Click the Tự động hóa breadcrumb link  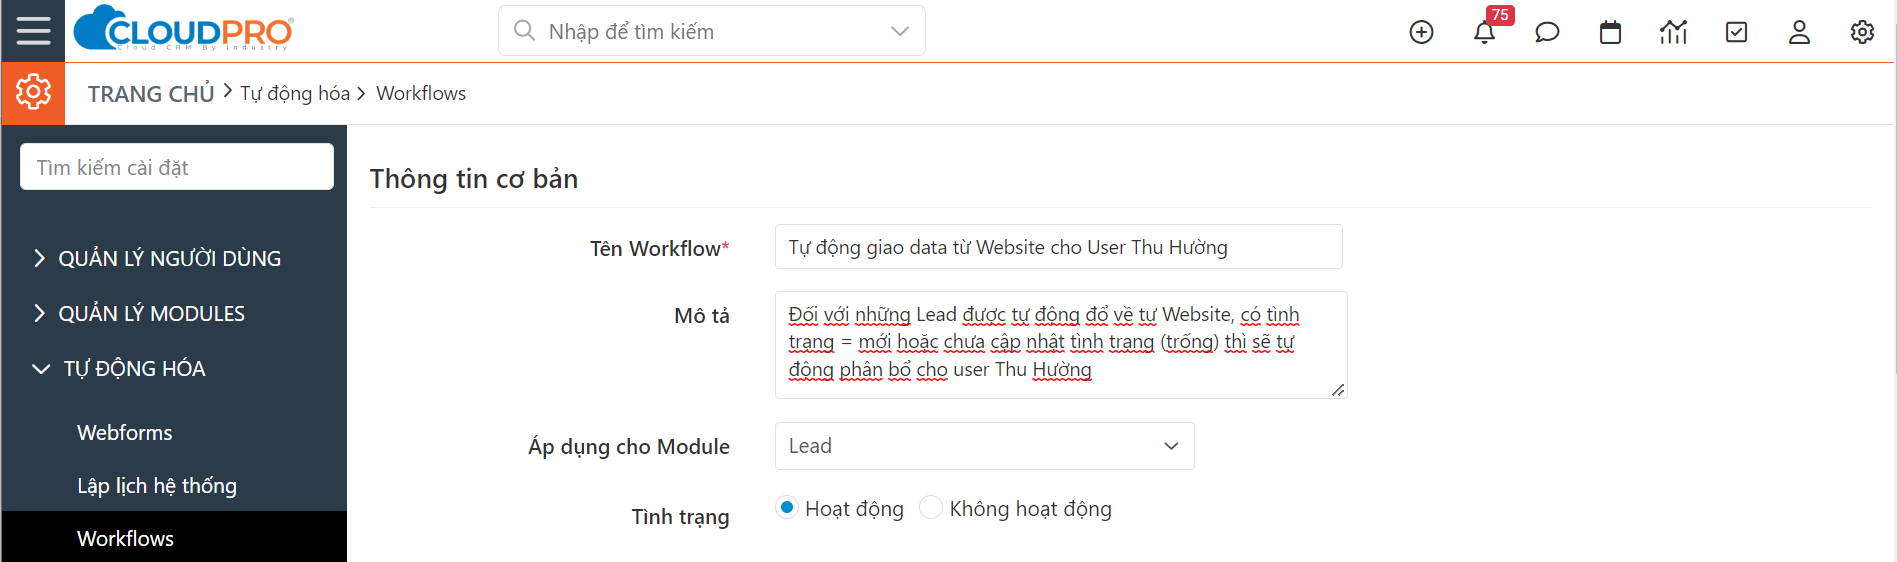tap(295, 93)
